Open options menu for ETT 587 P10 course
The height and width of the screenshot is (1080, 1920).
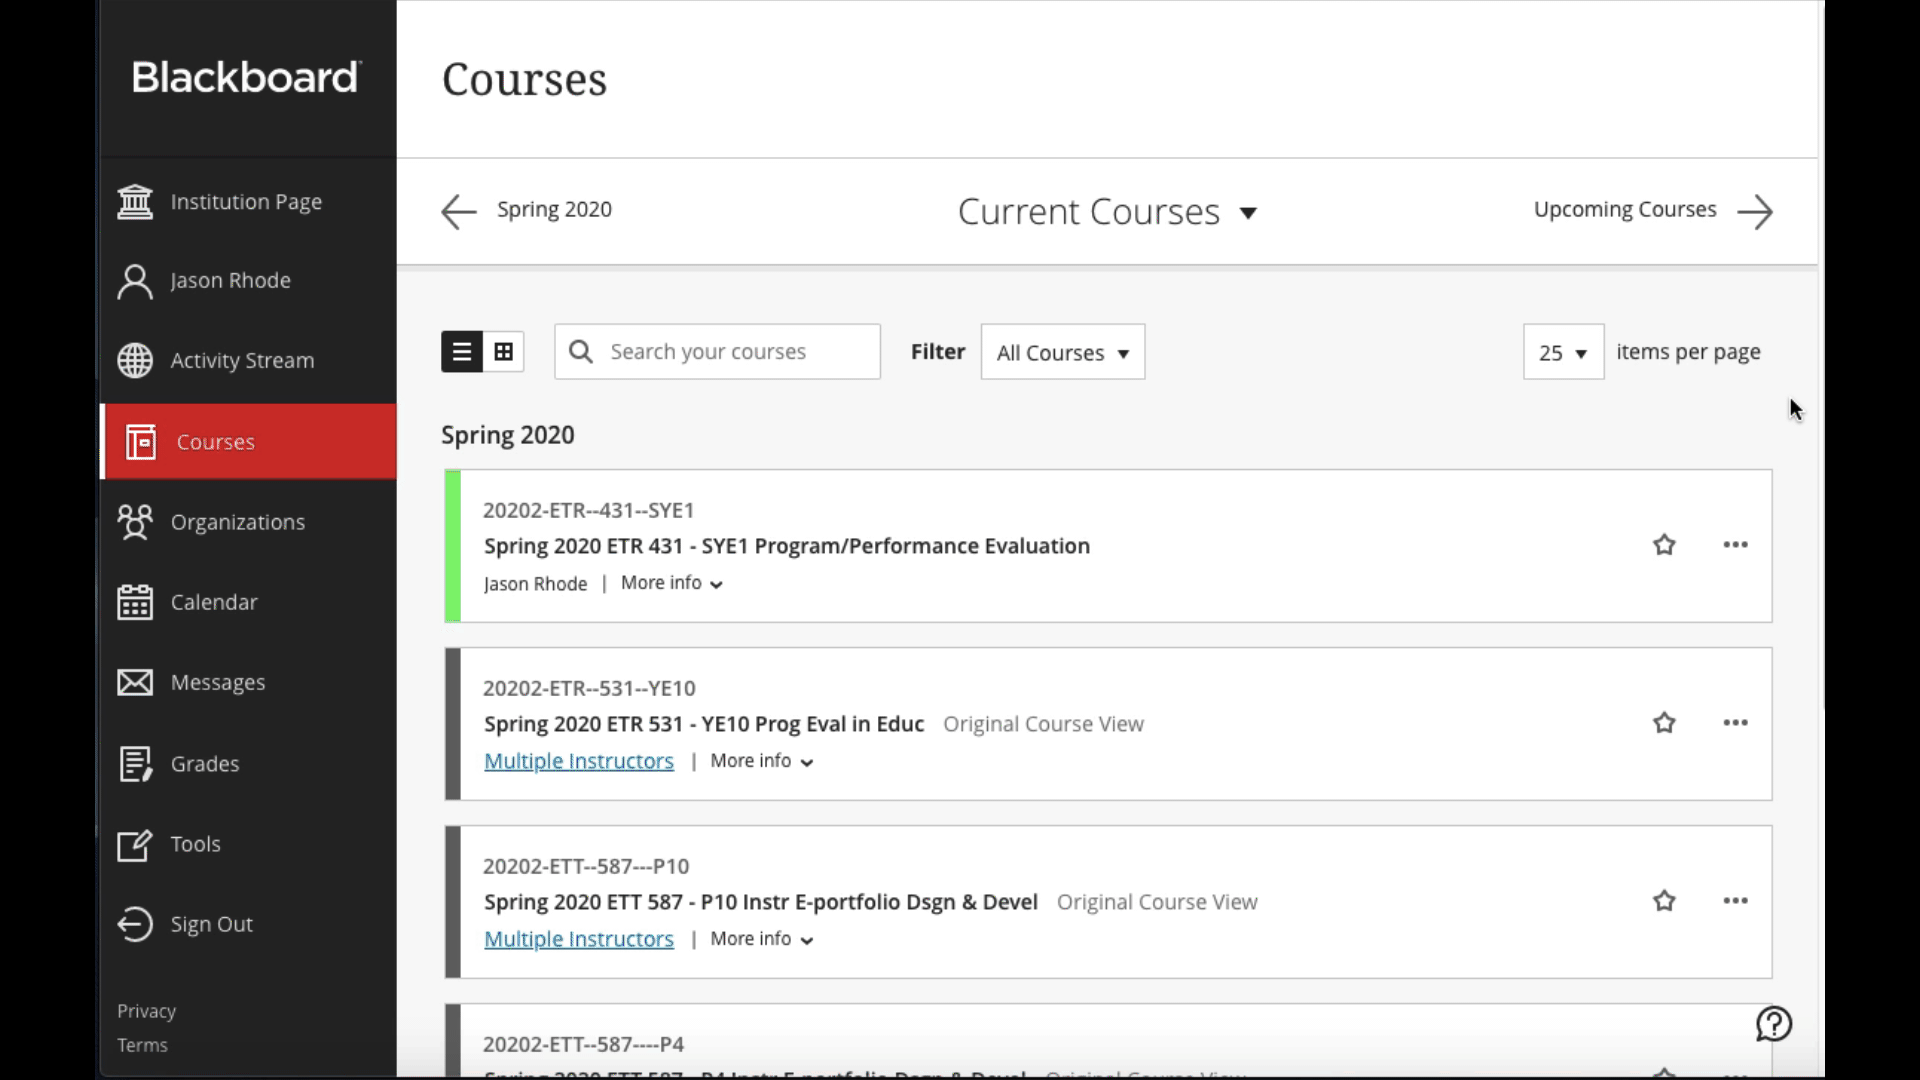(x=1735, y=901)
